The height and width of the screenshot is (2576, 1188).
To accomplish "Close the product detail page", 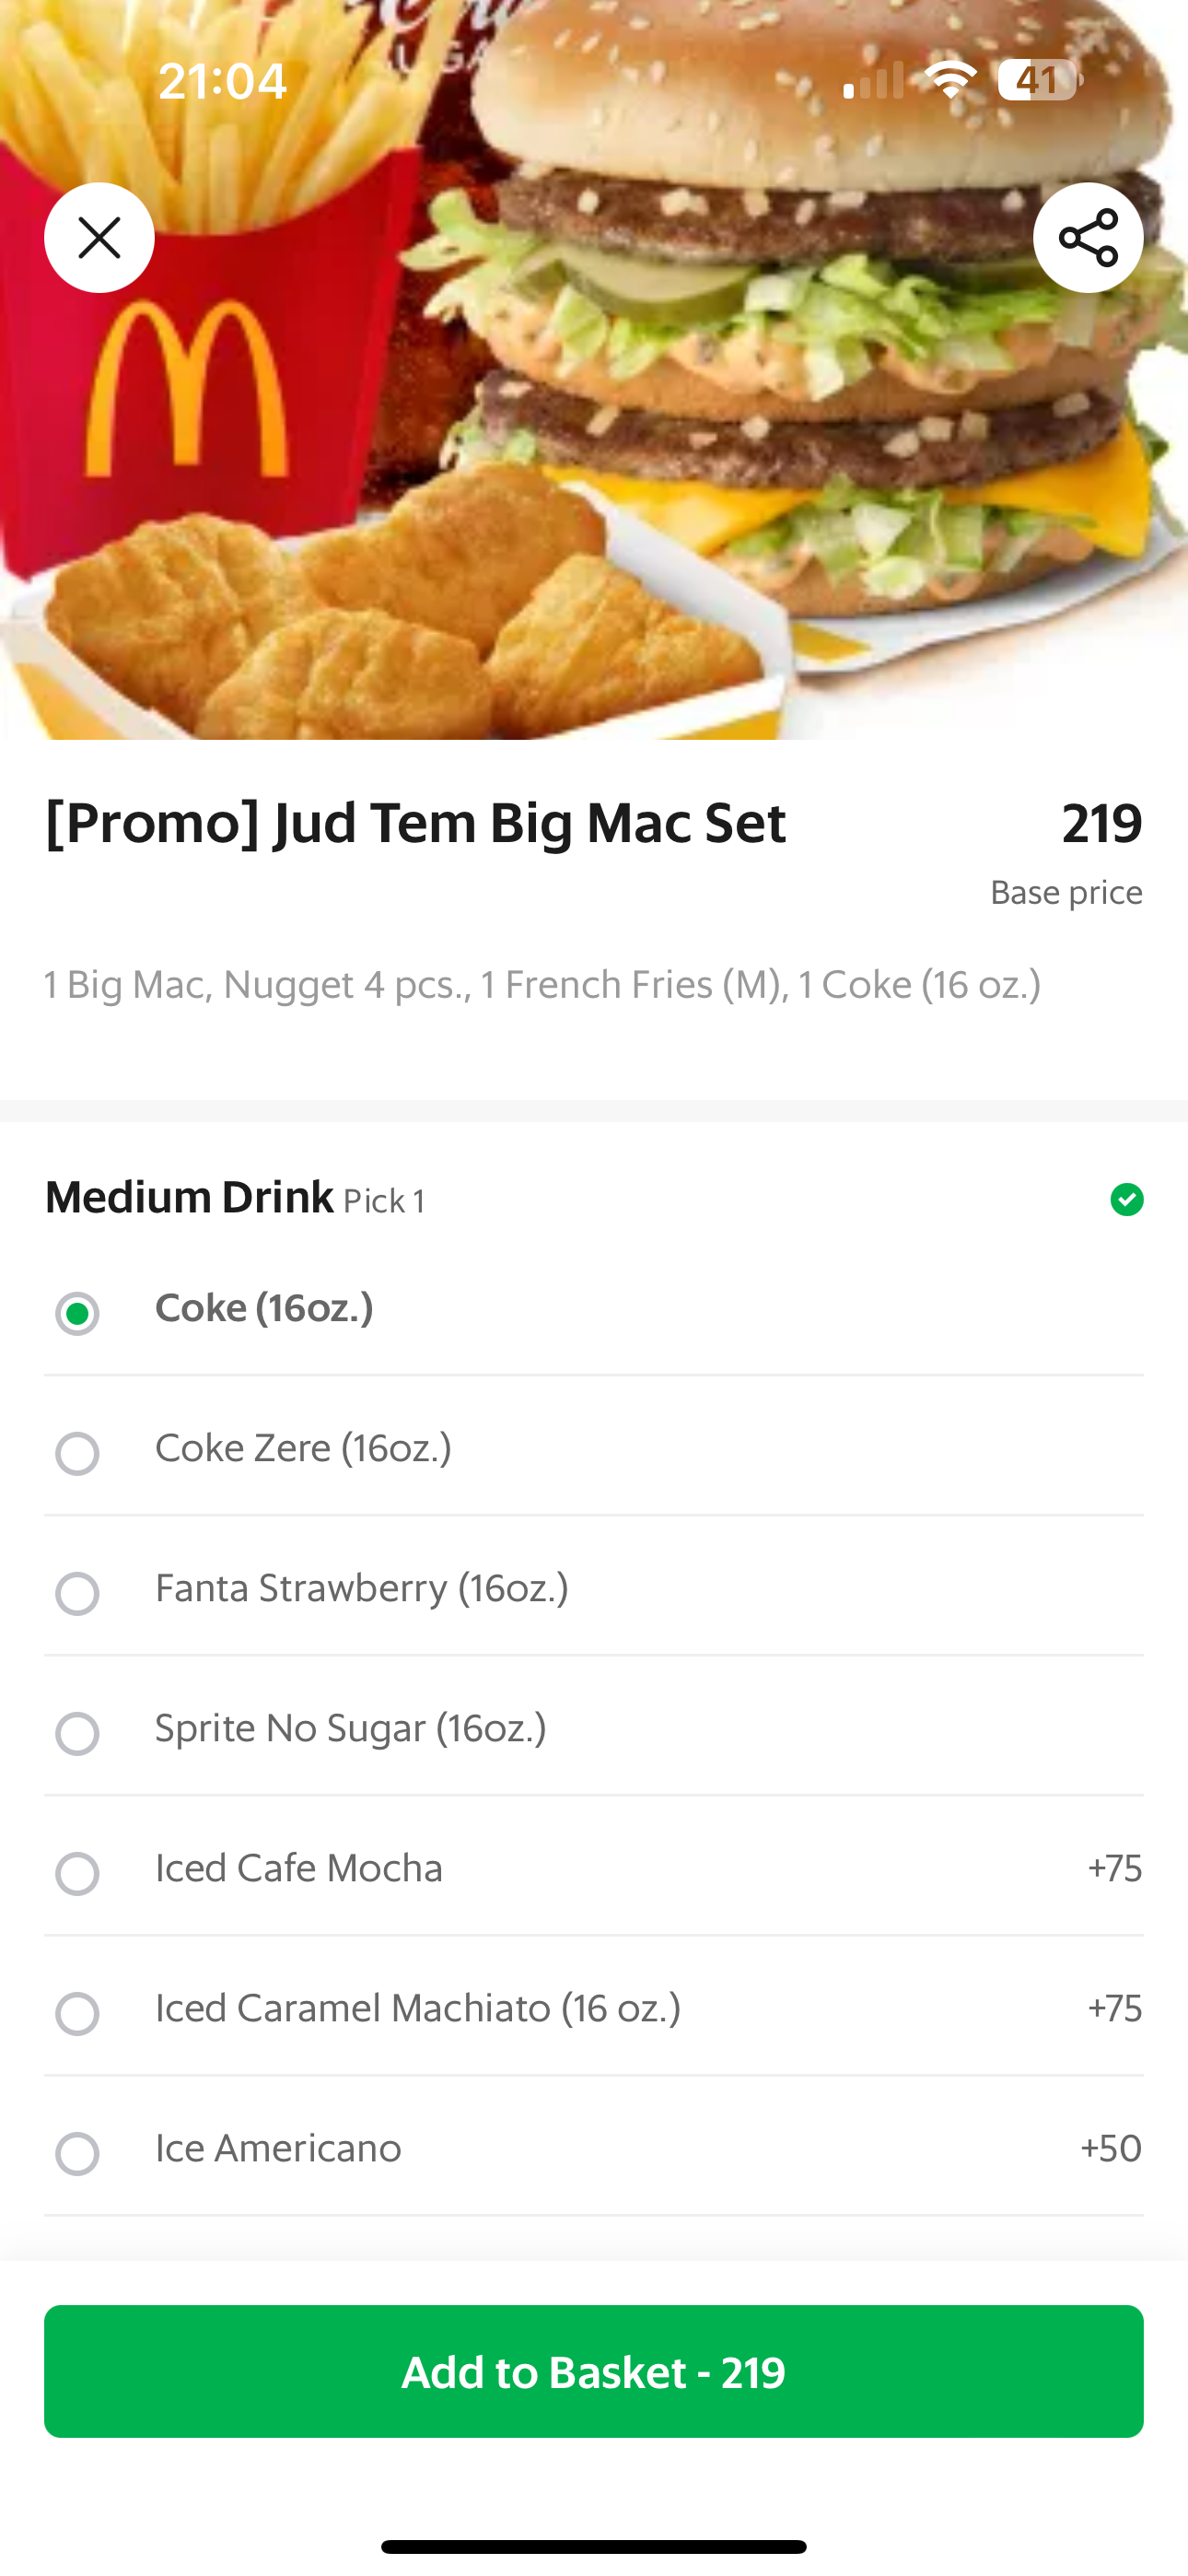I will coord(99,238).
